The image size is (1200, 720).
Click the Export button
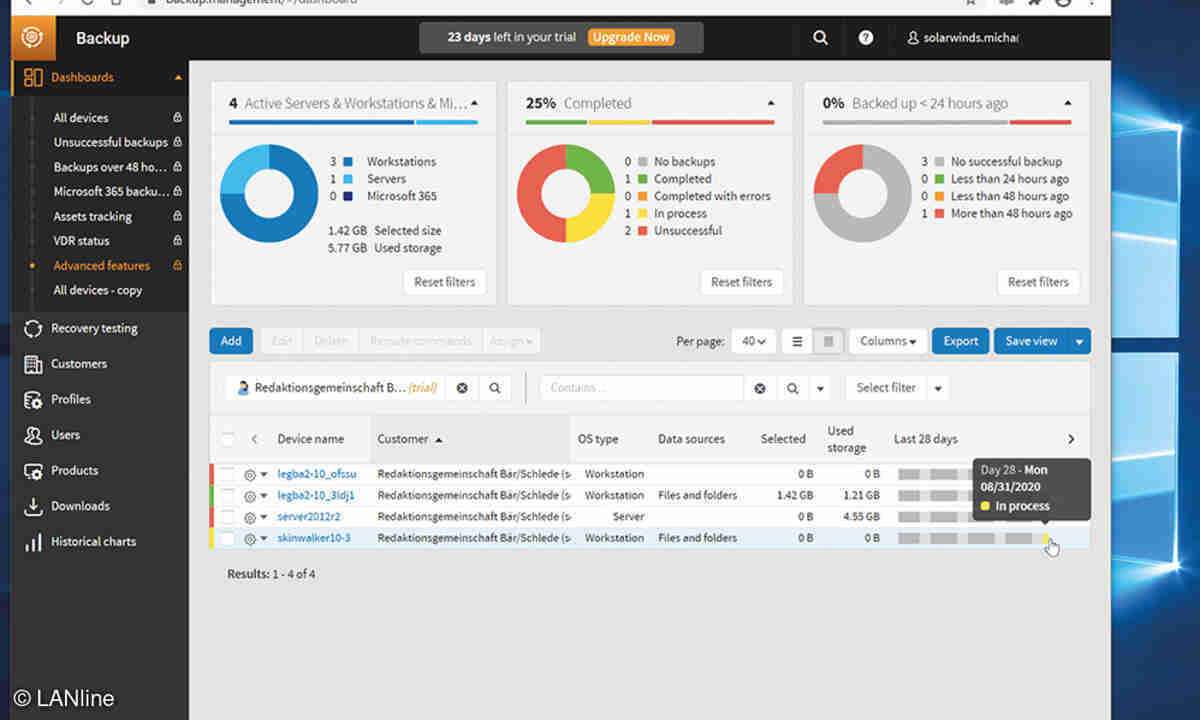tap(960, 341)
